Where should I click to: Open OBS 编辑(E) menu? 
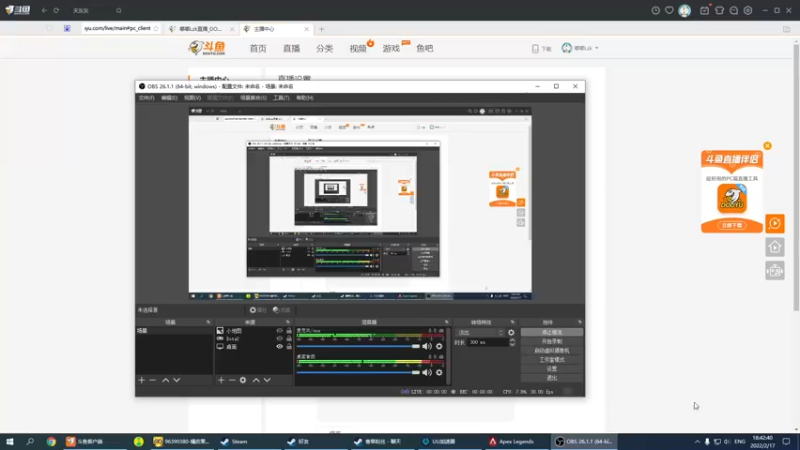169,98
